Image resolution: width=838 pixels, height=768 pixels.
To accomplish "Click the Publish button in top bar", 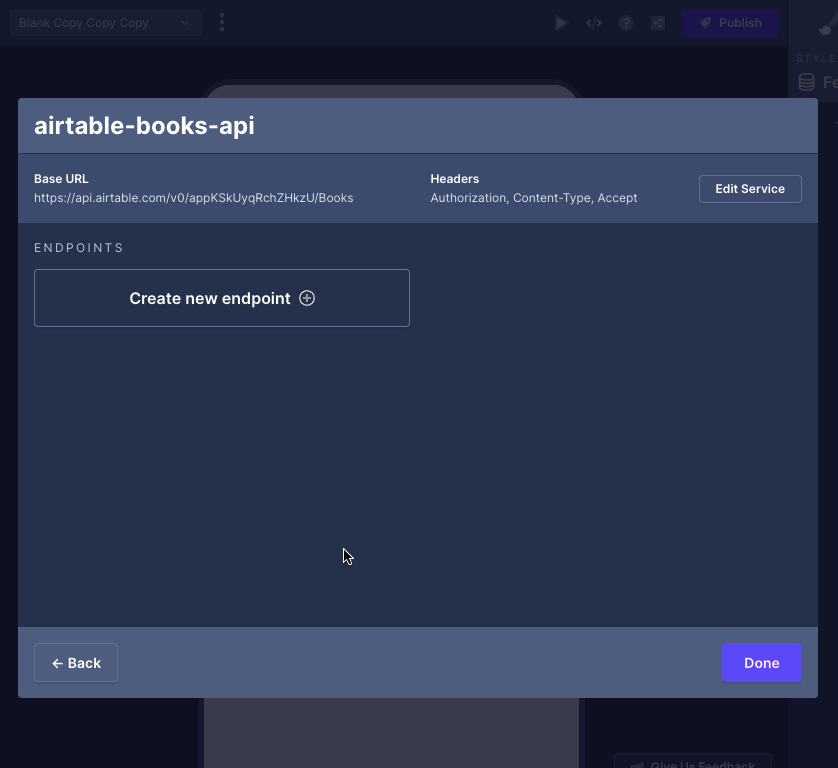I will coord(730,23).
